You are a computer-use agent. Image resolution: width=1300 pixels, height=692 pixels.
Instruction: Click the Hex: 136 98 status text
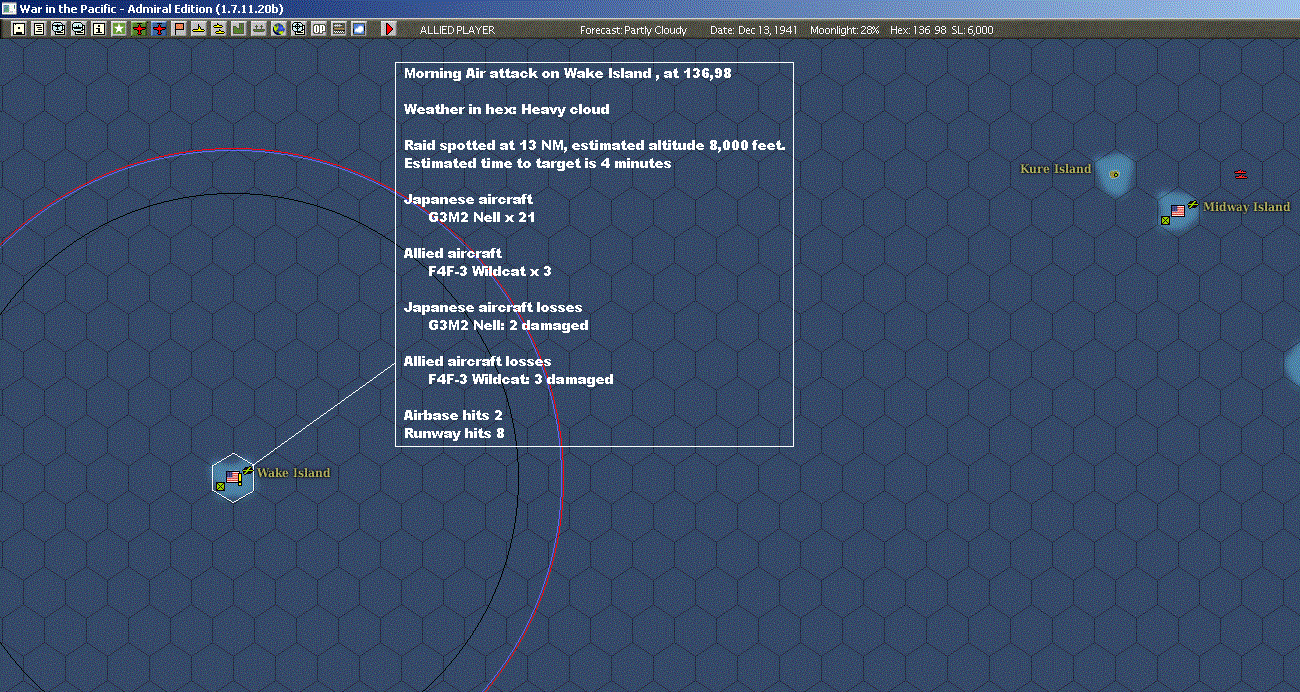[x=918, y=30]
